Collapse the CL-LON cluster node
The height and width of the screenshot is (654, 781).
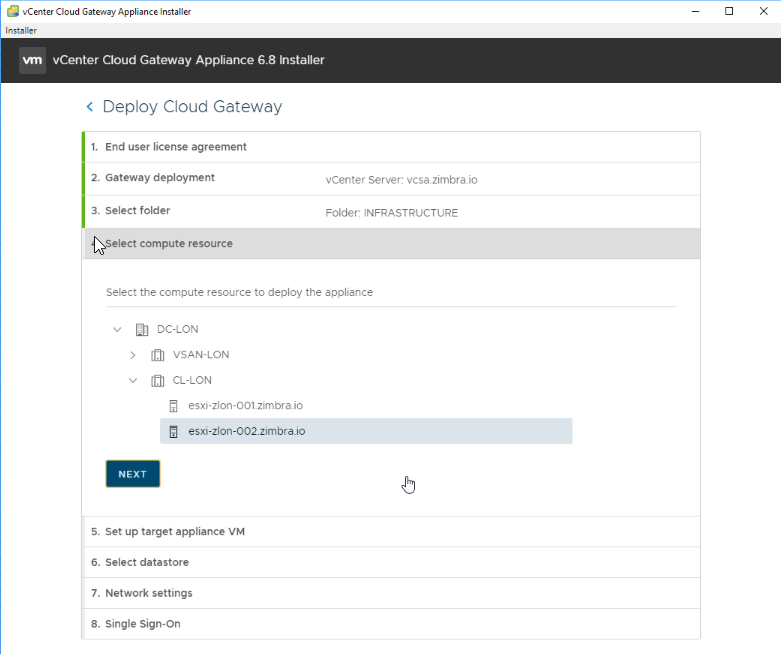(132, 381)
